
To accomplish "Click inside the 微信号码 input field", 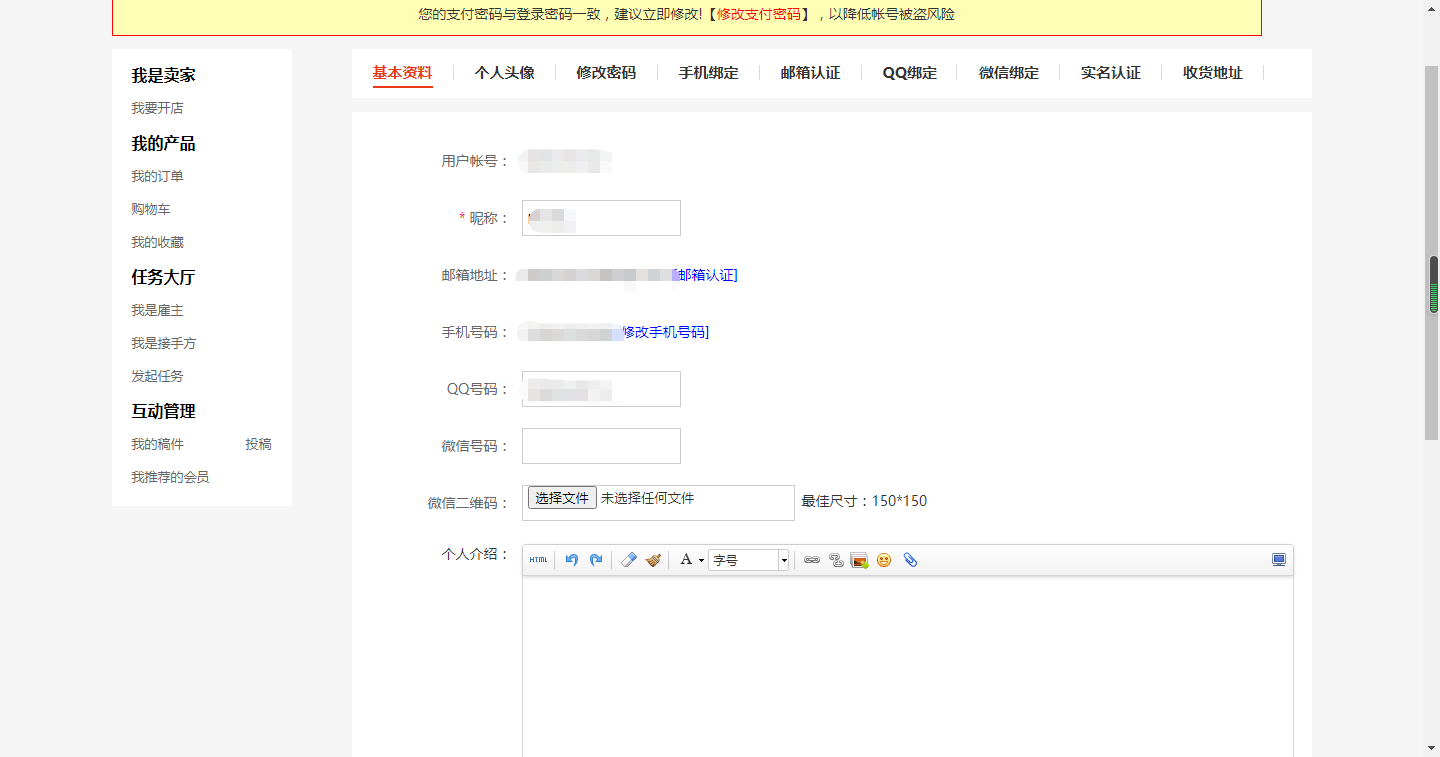I will [x=600, y=445].
